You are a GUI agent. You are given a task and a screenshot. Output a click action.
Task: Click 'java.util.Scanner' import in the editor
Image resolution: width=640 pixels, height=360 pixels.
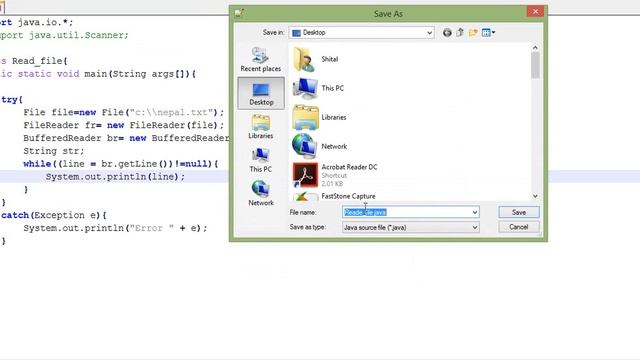click(76, 35)
